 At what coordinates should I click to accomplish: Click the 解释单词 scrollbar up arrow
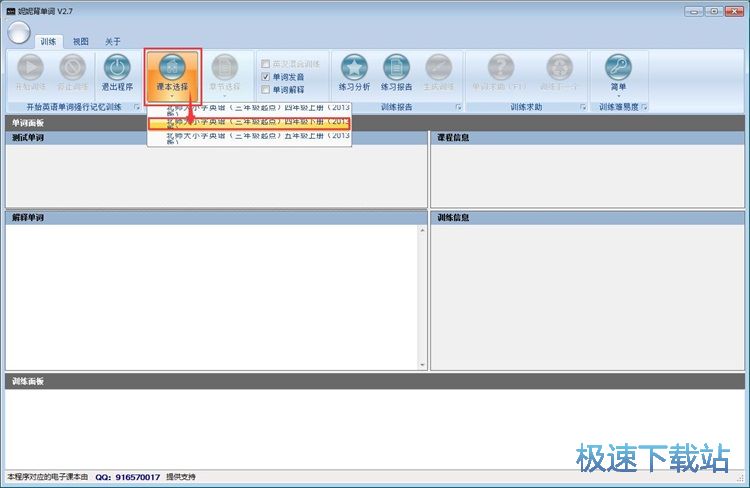(x=422, y=231)
